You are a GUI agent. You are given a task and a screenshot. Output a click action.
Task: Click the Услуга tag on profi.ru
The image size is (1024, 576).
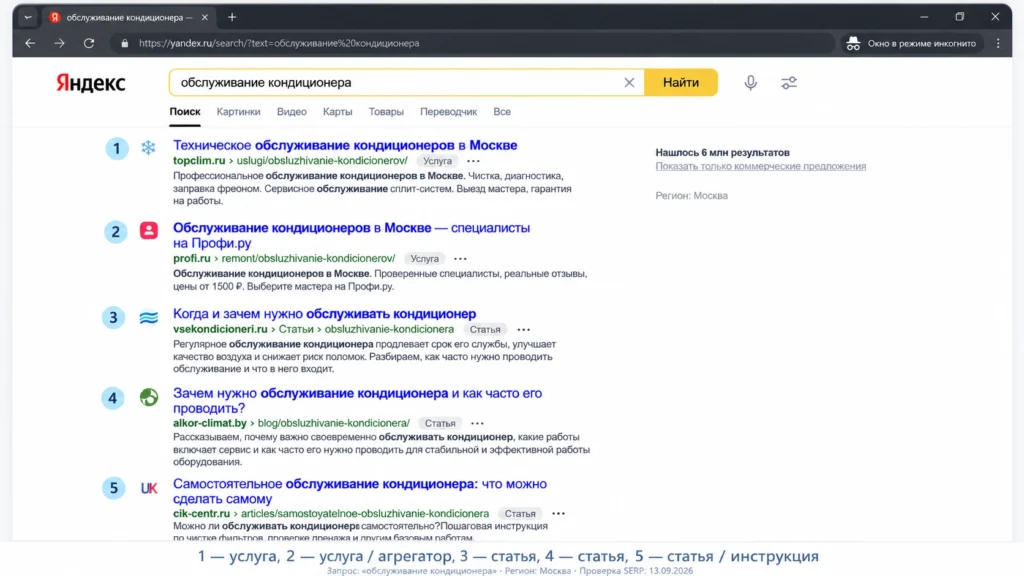[x=424, y=259]
